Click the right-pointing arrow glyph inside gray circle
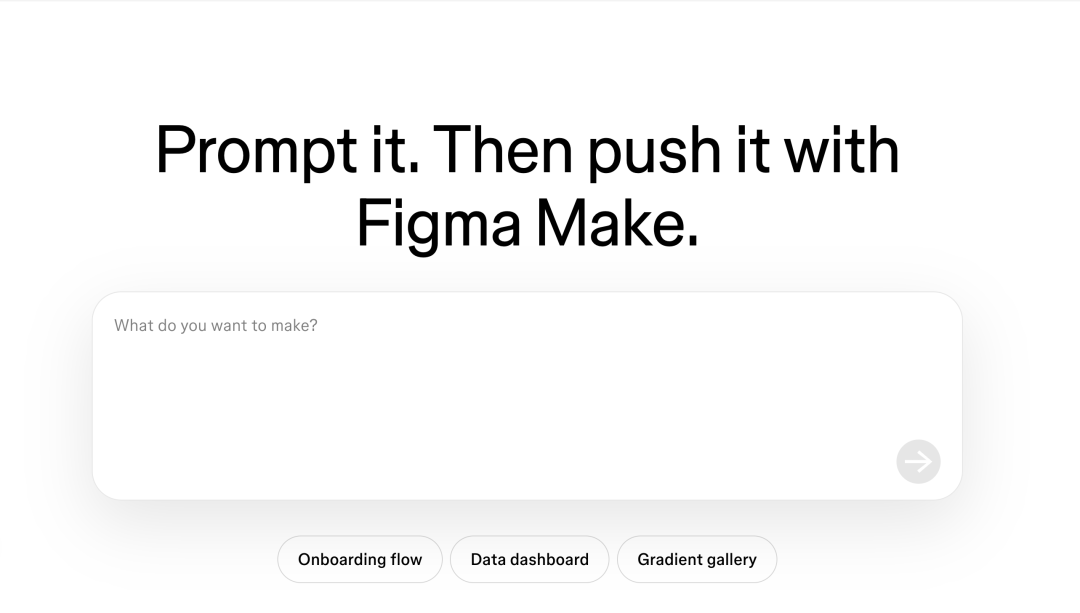Image resolution: width=1080 pixels, height=613 pixels. (x=918, y=461)
